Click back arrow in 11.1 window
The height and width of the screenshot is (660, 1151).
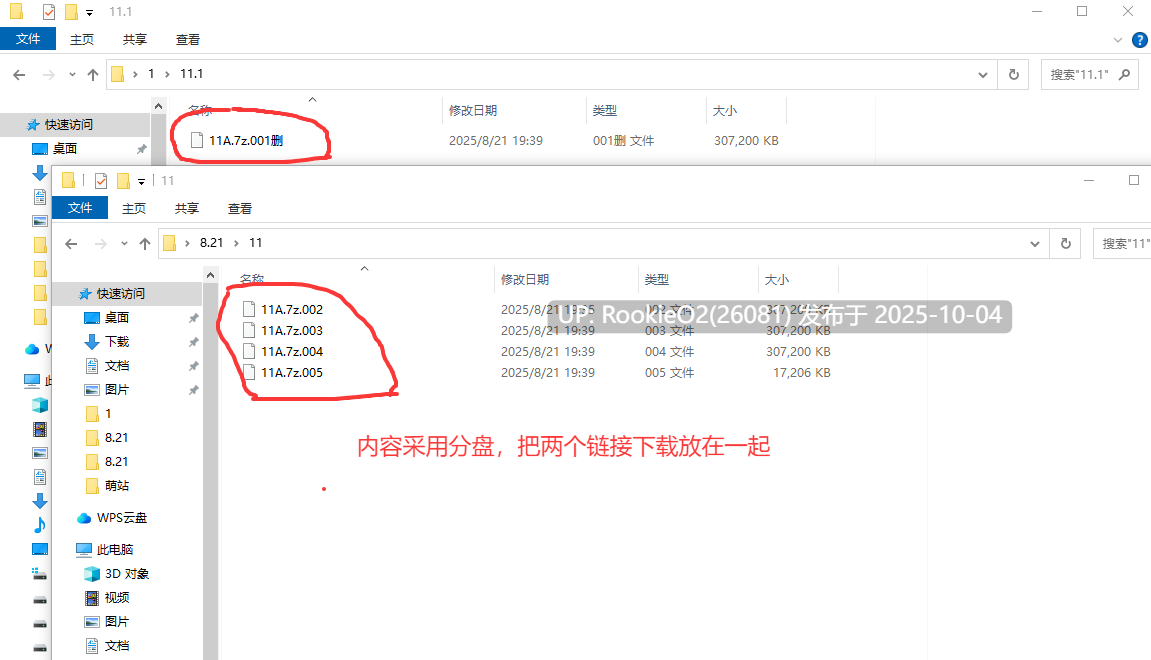[x=19, y=74]
